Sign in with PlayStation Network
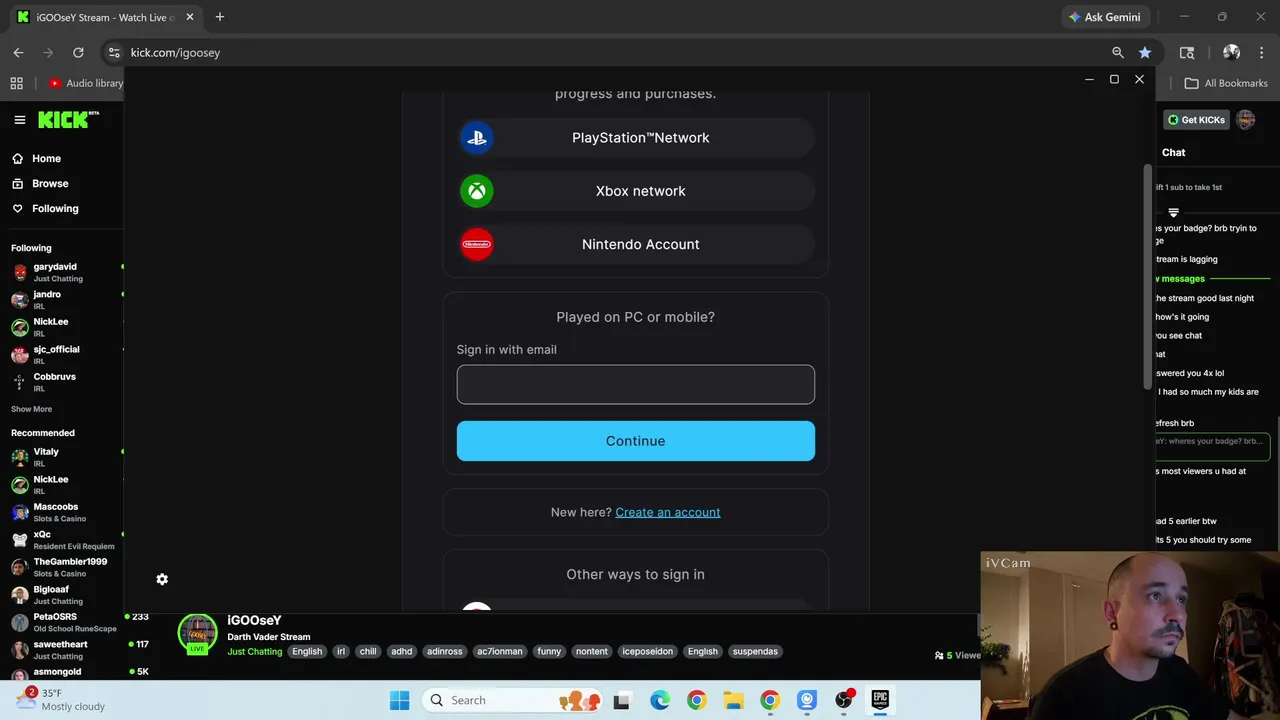Screen dimensions: 1280x720 pos(636,138)
